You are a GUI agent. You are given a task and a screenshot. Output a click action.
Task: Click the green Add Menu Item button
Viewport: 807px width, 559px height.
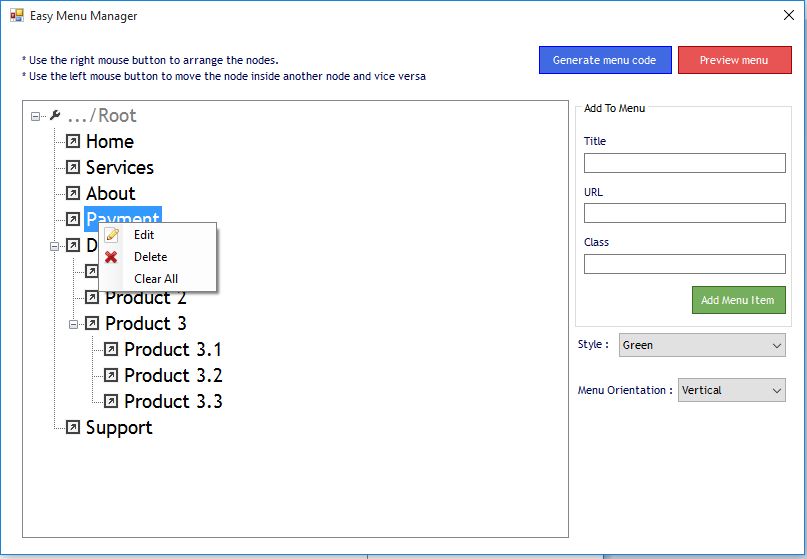[738, 300]
